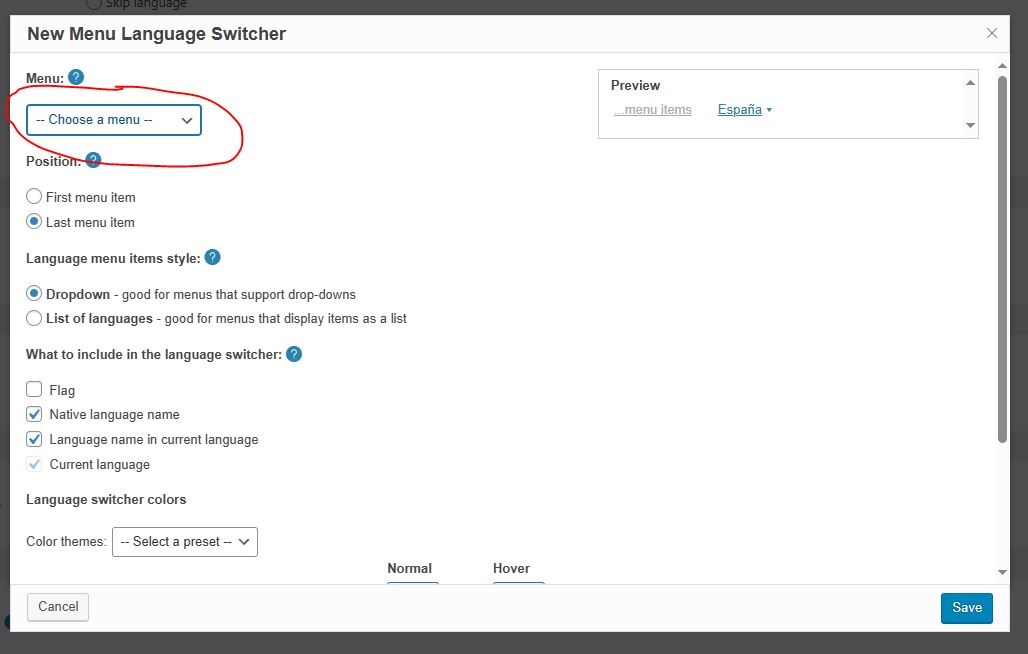Open the Choose a menu dropdown
The height and width of the screenshot is (654, 1028).
pos(114,120)
